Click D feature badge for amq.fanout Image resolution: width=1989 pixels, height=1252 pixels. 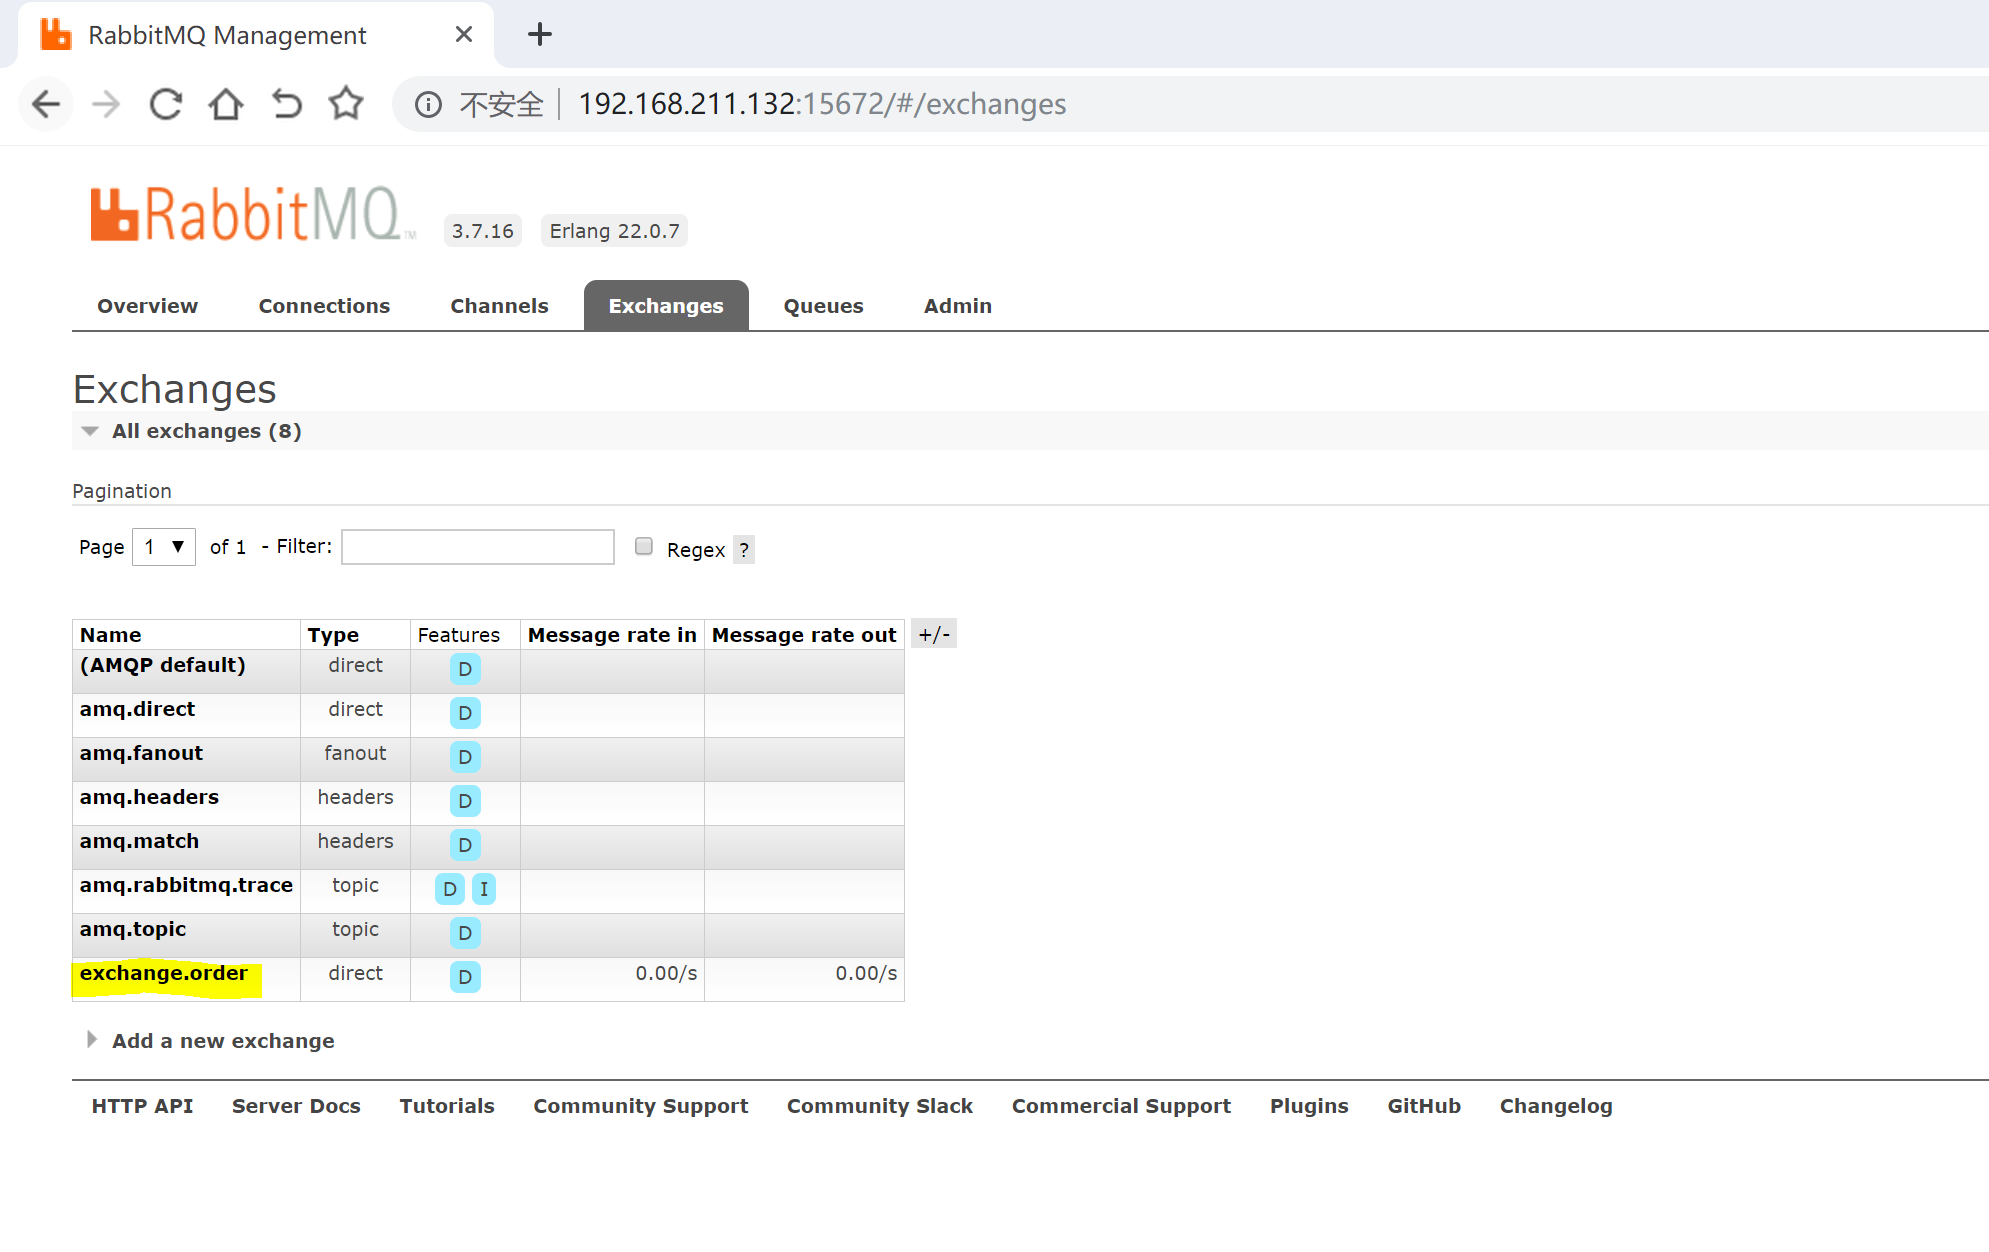(x=465, y=757)
